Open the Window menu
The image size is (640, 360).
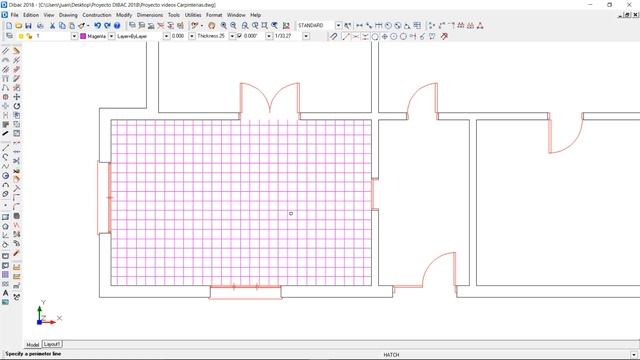[236, 15]
